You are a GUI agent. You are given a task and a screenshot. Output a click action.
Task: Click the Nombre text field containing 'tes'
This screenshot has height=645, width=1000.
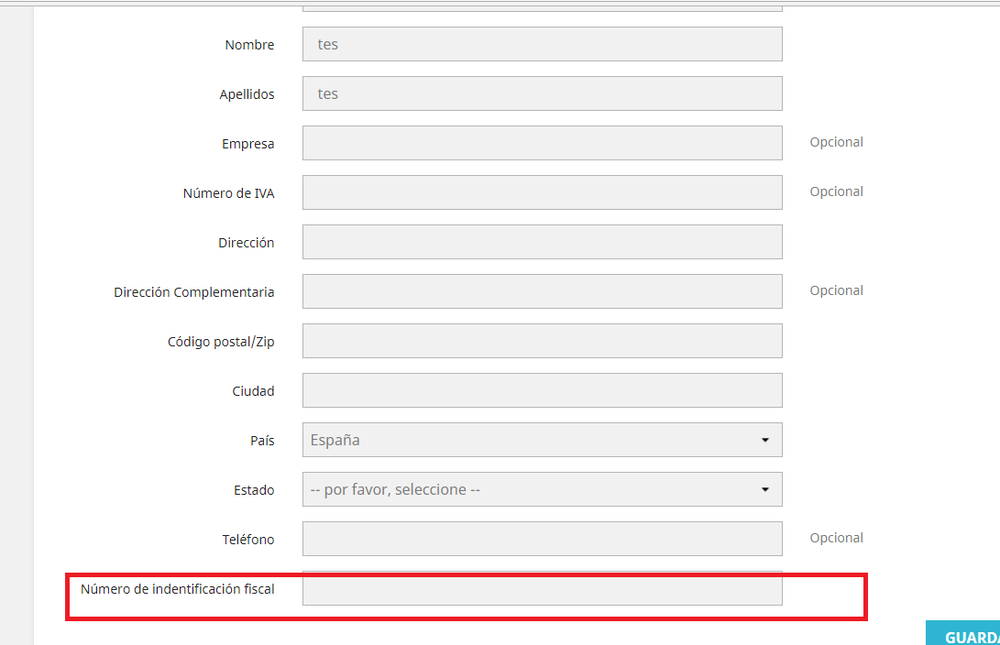coord(542,44)
